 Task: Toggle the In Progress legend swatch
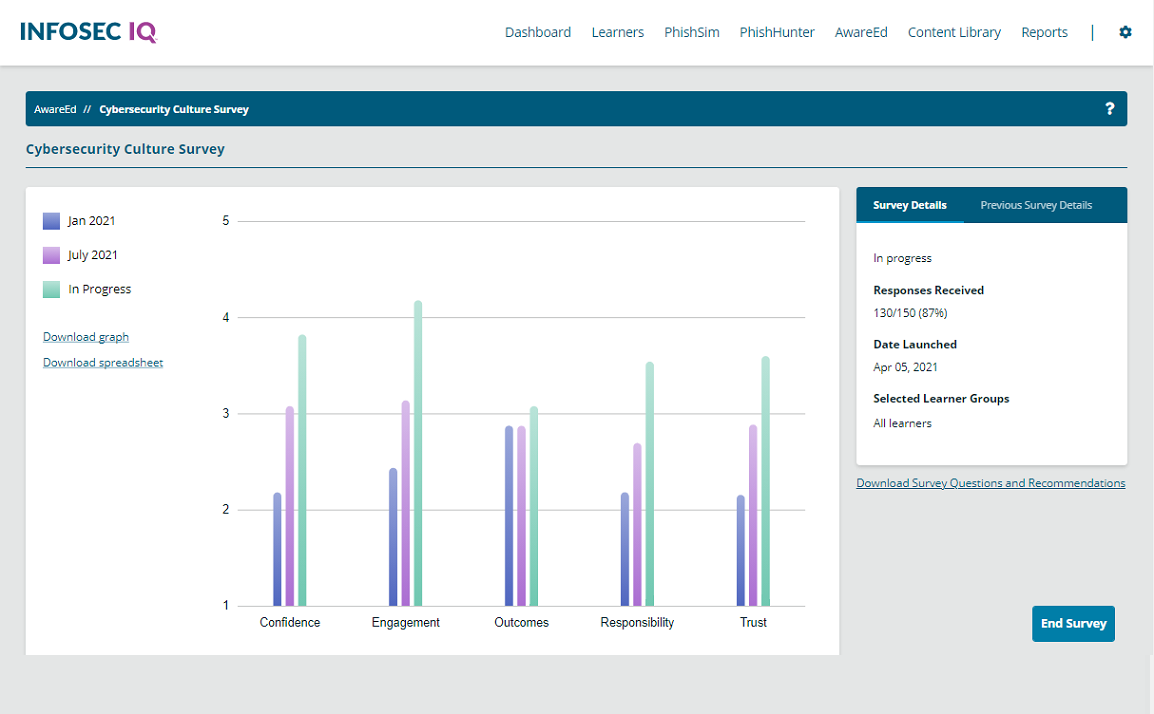pos(51,289)
